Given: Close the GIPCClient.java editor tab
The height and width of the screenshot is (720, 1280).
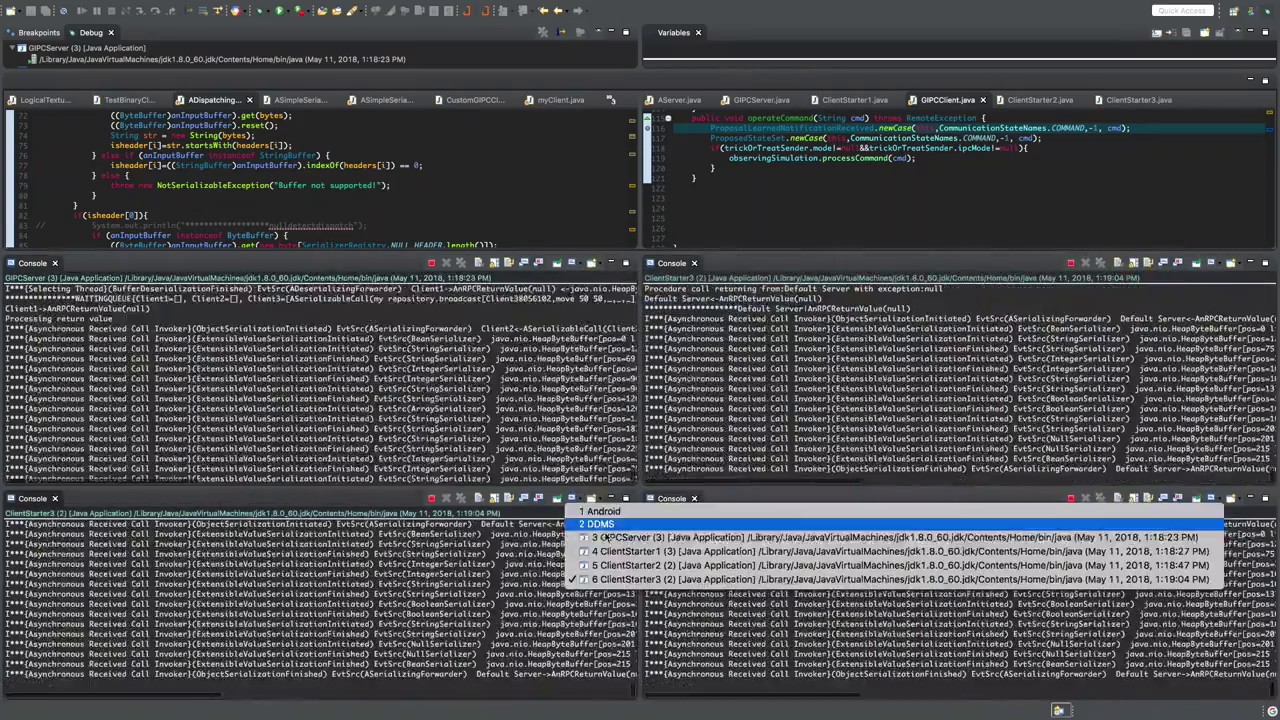Looking at the screenshot, I should pyautogui.click(x=983, y=100).
